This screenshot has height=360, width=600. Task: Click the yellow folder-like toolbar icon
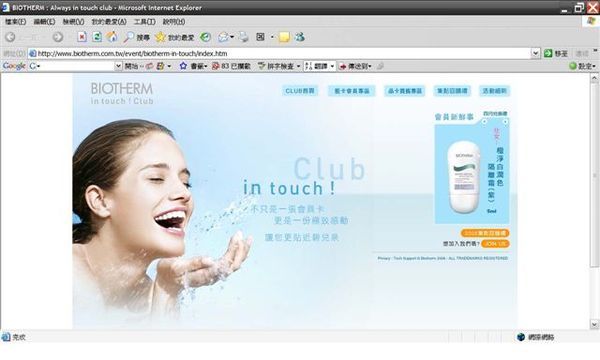[284, 37]
